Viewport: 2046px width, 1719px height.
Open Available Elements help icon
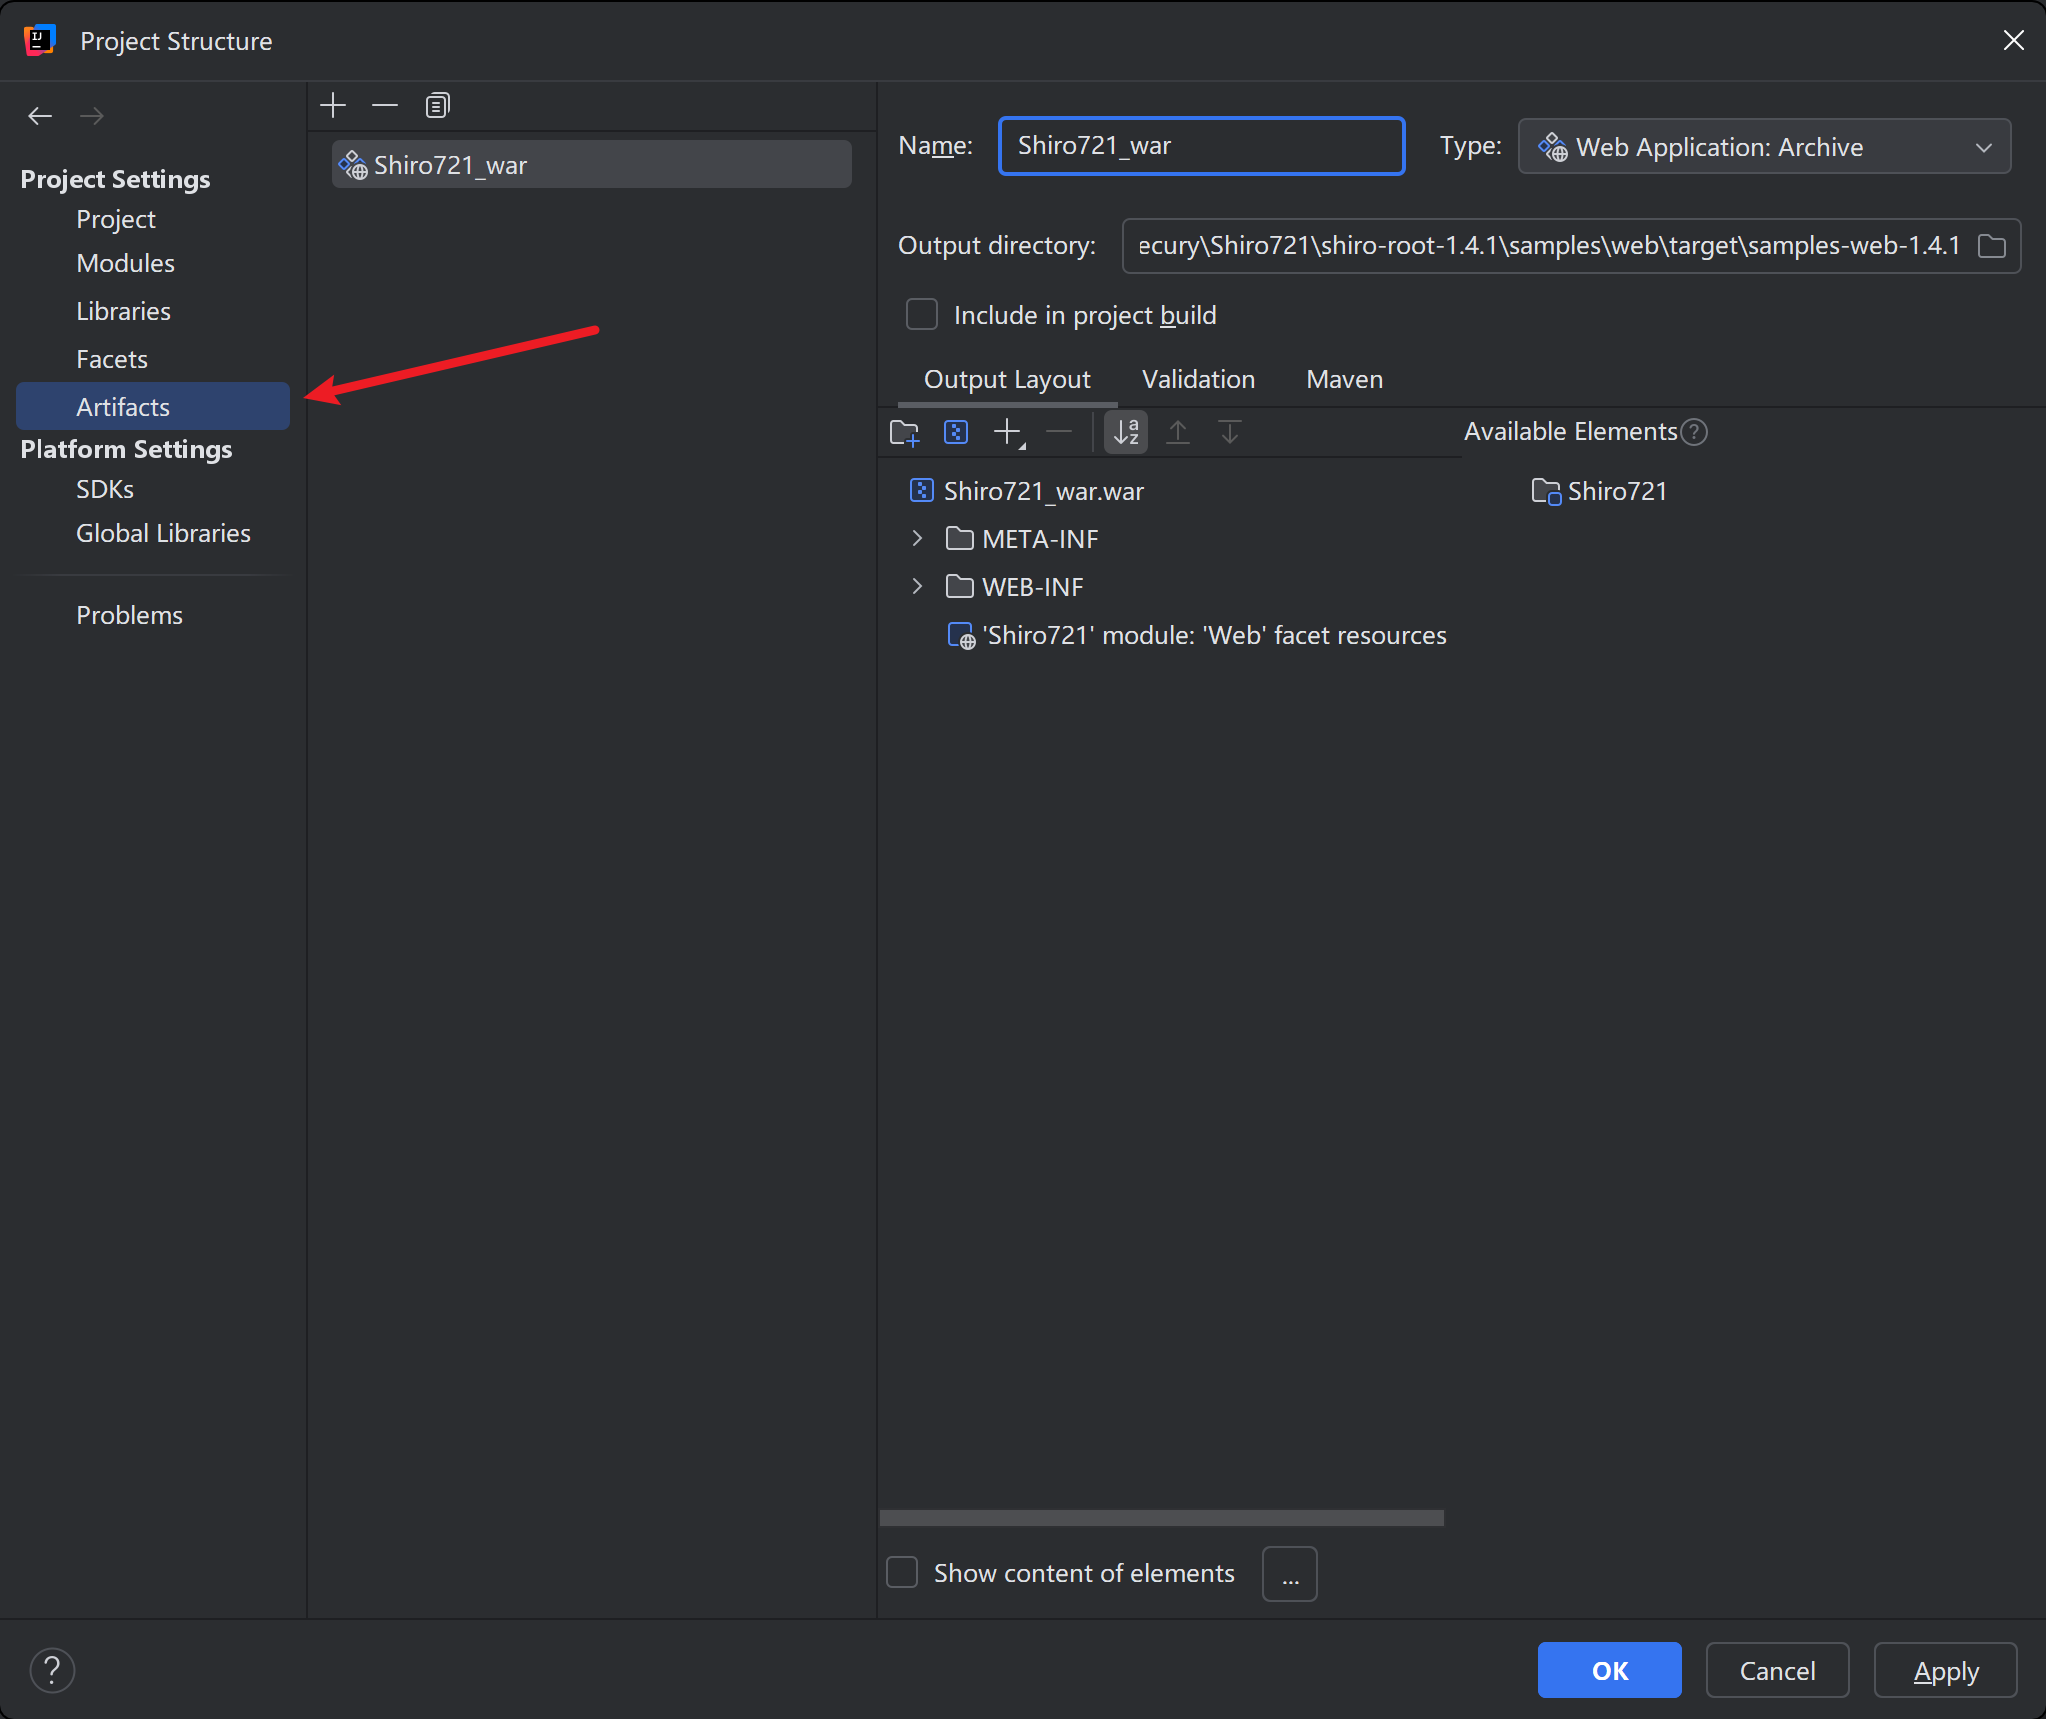point(1694,432)
